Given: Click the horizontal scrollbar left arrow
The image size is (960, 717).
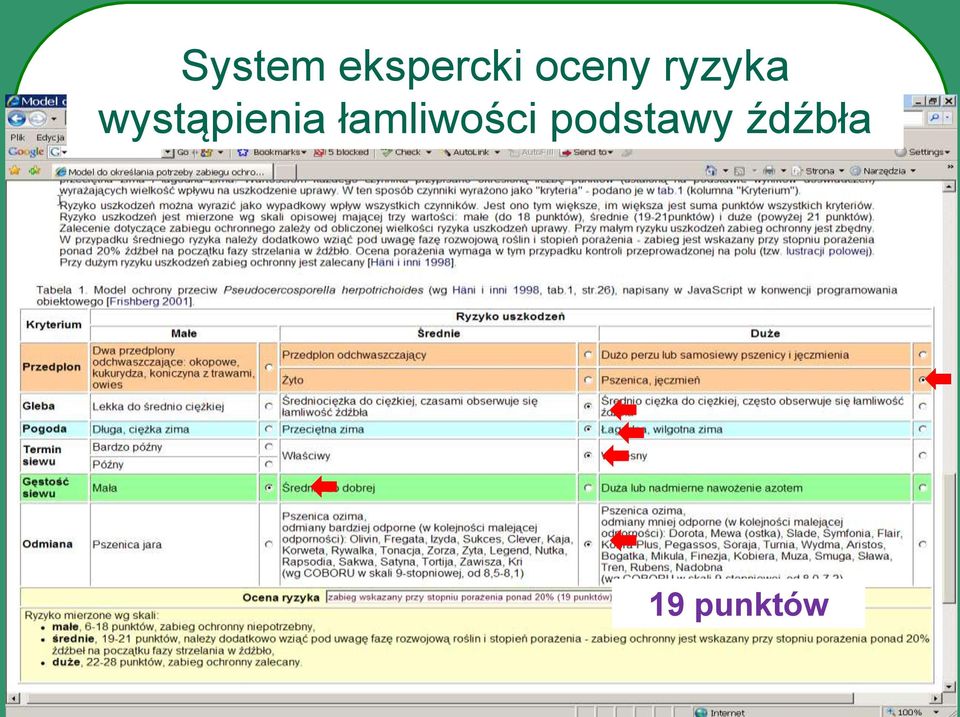Looking at the screenshot, I should [x=12, y=698].
